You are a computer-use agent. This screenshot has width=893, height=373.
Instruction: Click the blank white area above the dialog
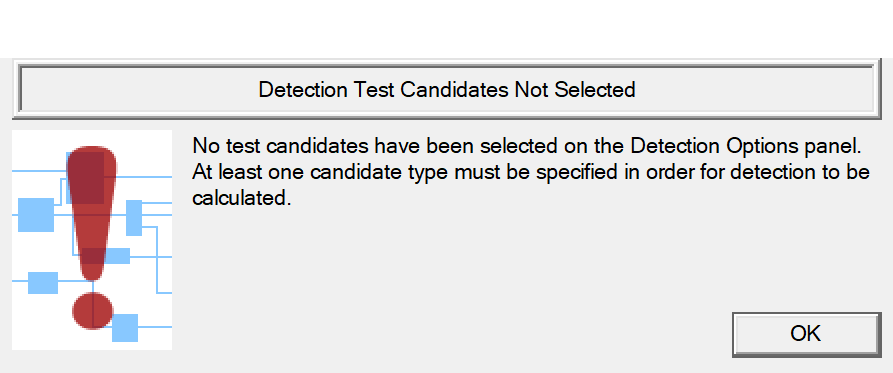tap(446, 28)
